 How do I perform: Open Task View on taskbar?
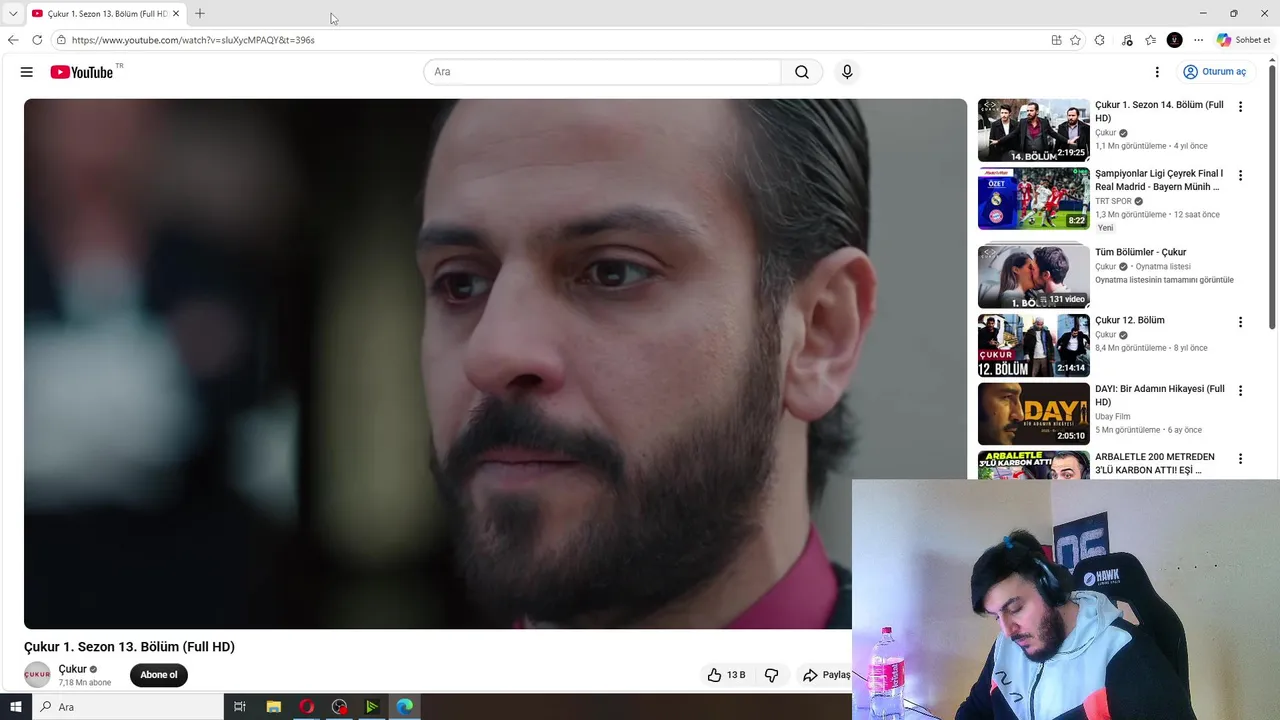[240, 707]
